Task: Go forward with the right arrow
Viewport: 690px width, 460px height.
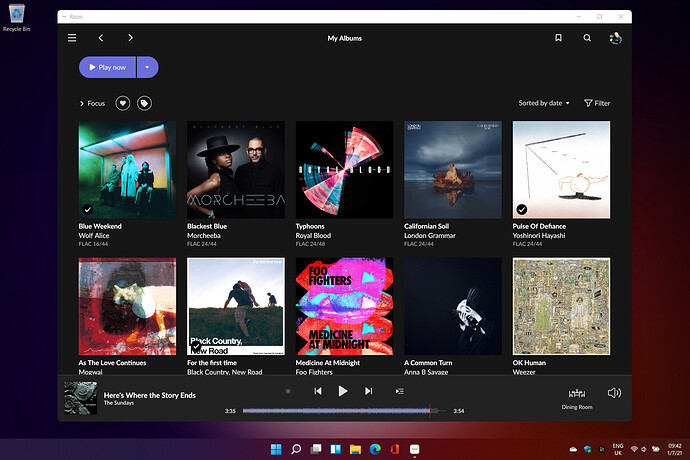Action: [x=130, y=38]
